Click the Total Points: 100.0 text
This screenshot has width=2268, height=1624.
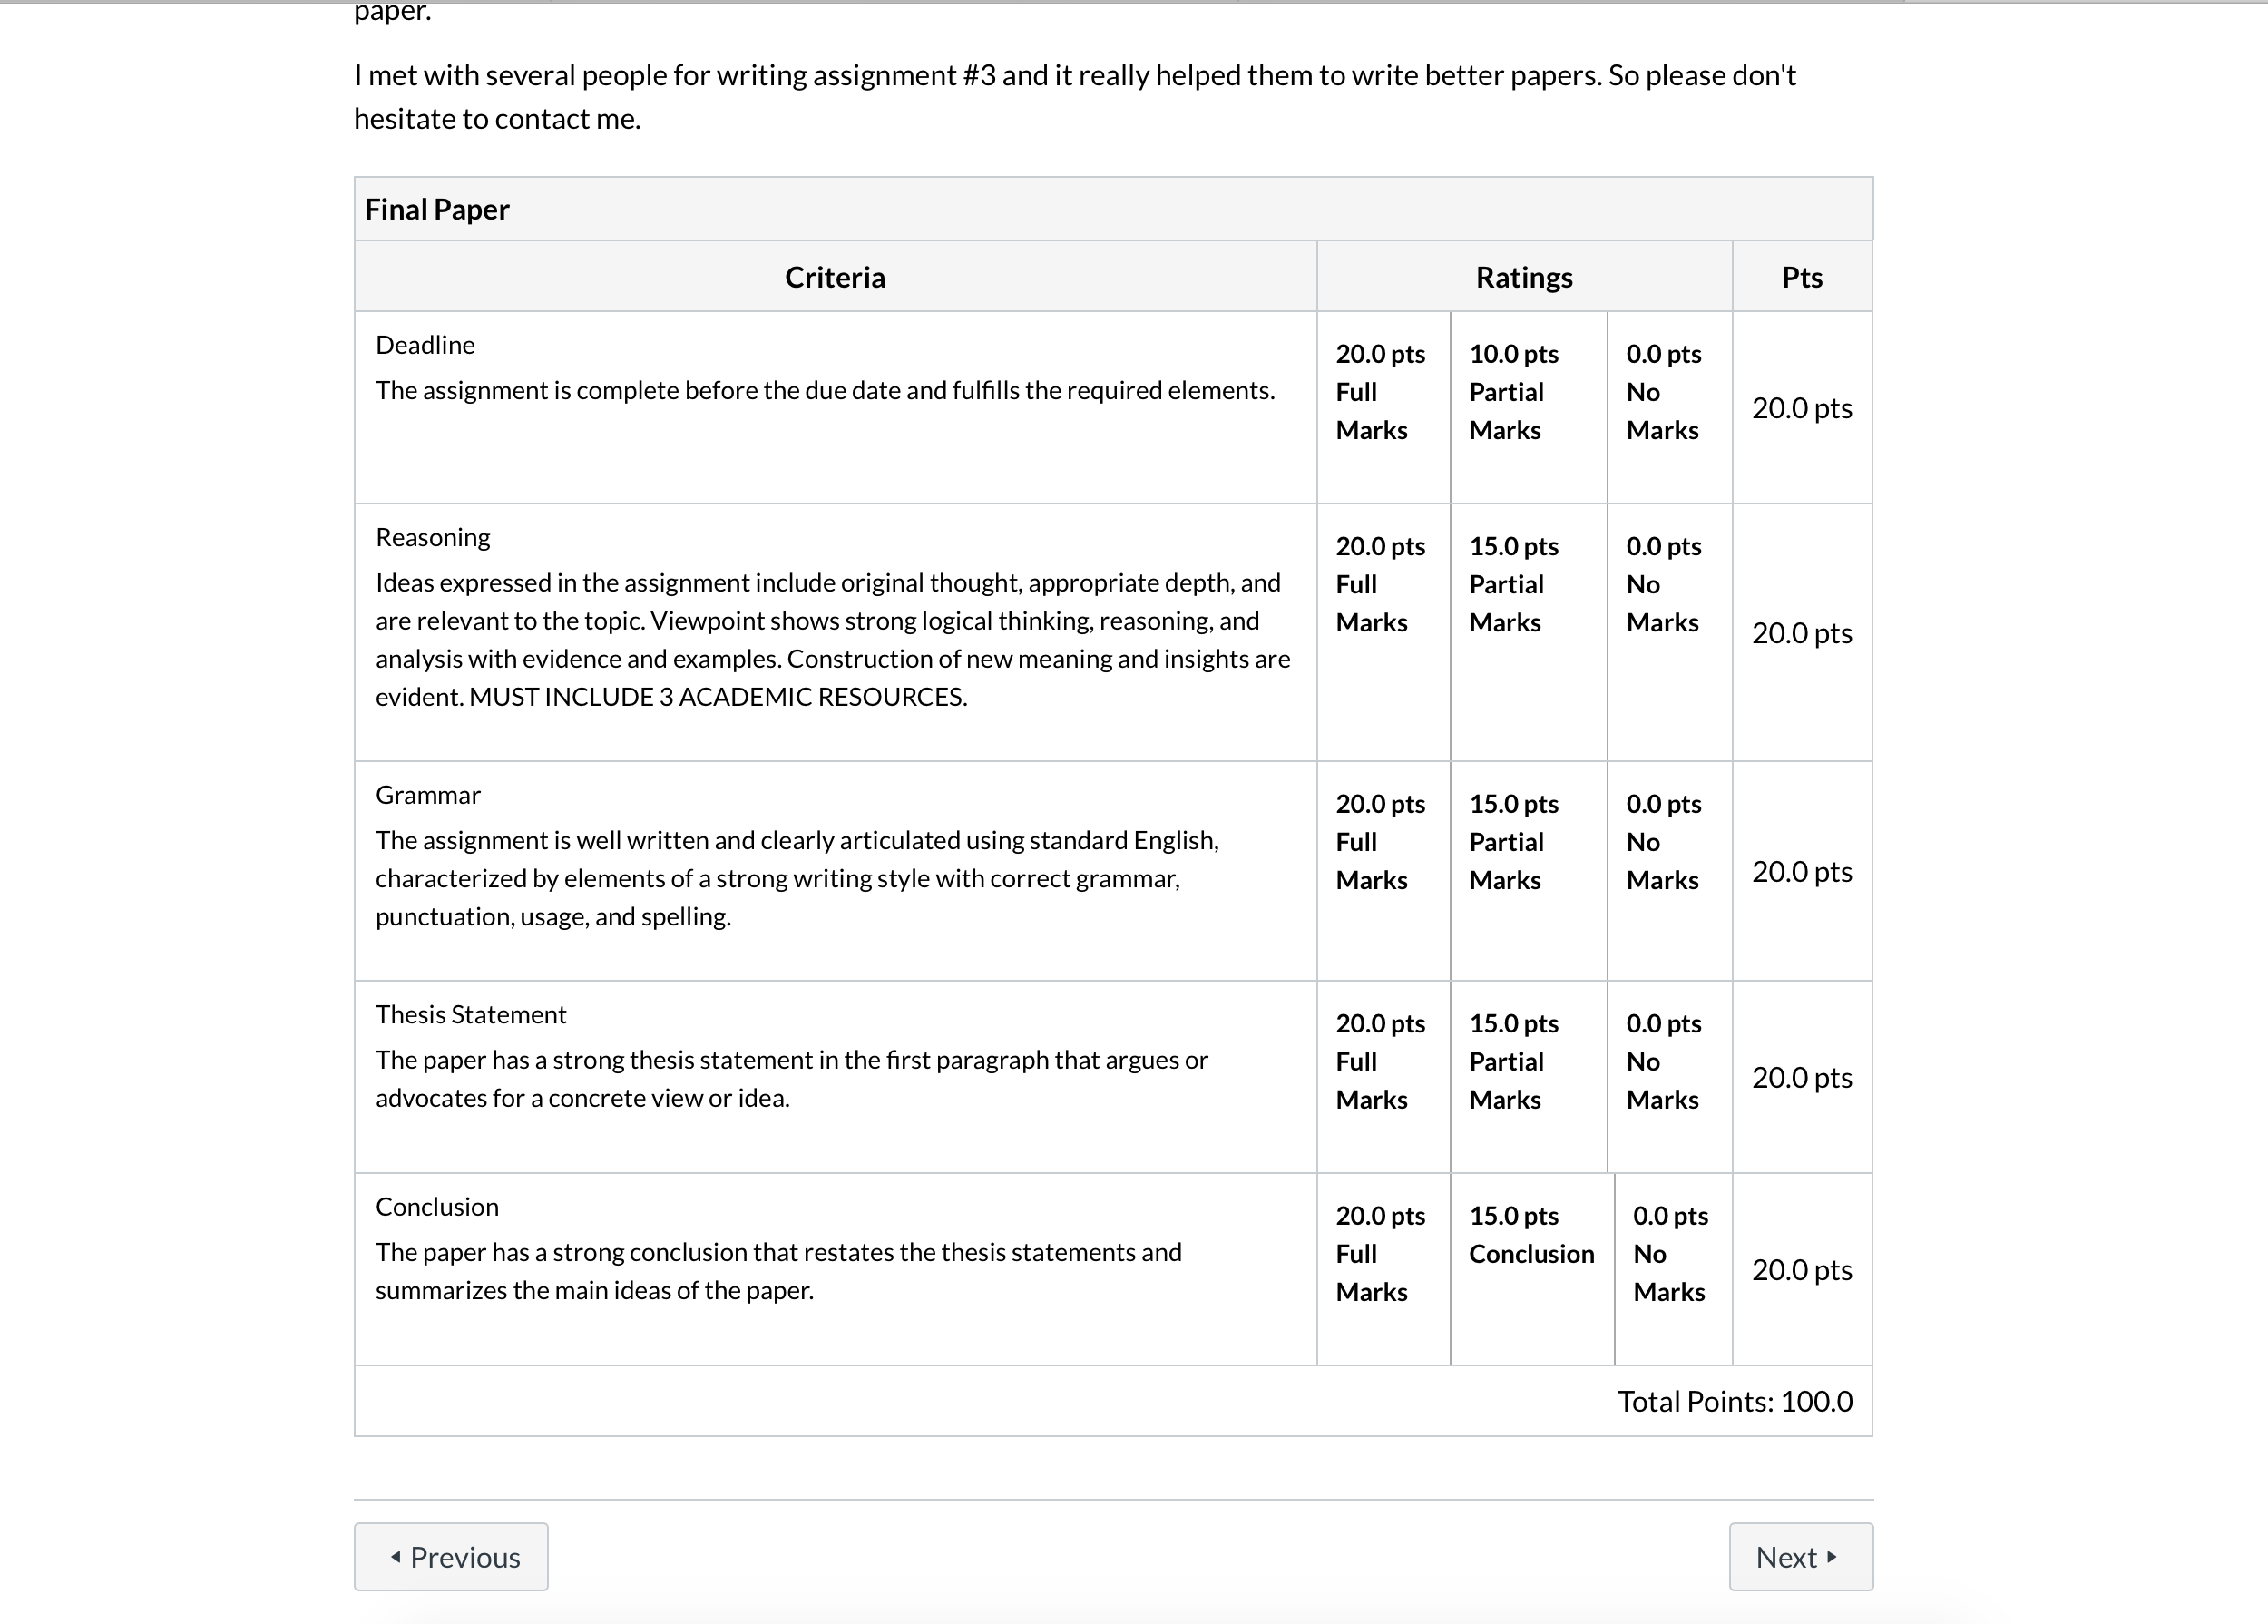tap(1735, 1401)
